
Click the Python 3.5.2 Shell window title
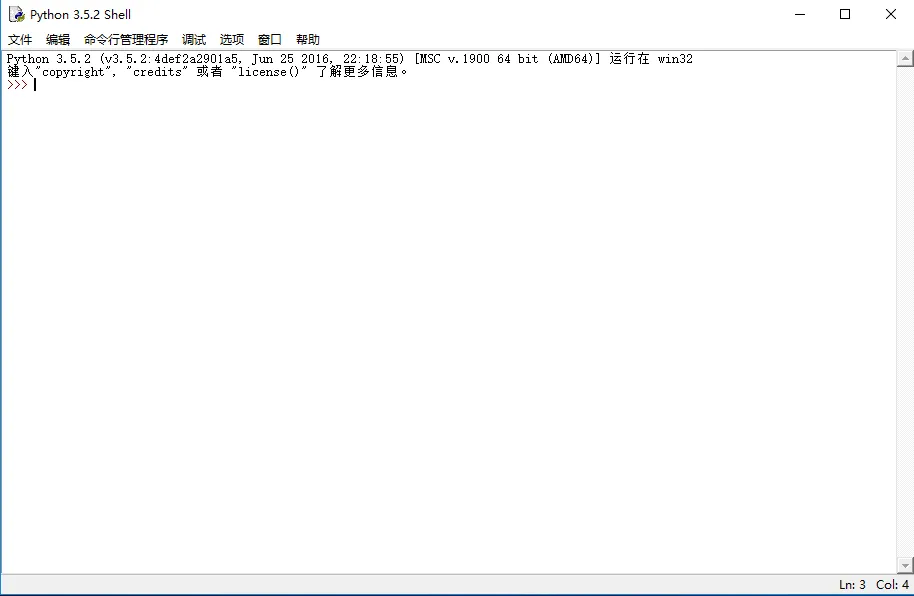[80, 15]
